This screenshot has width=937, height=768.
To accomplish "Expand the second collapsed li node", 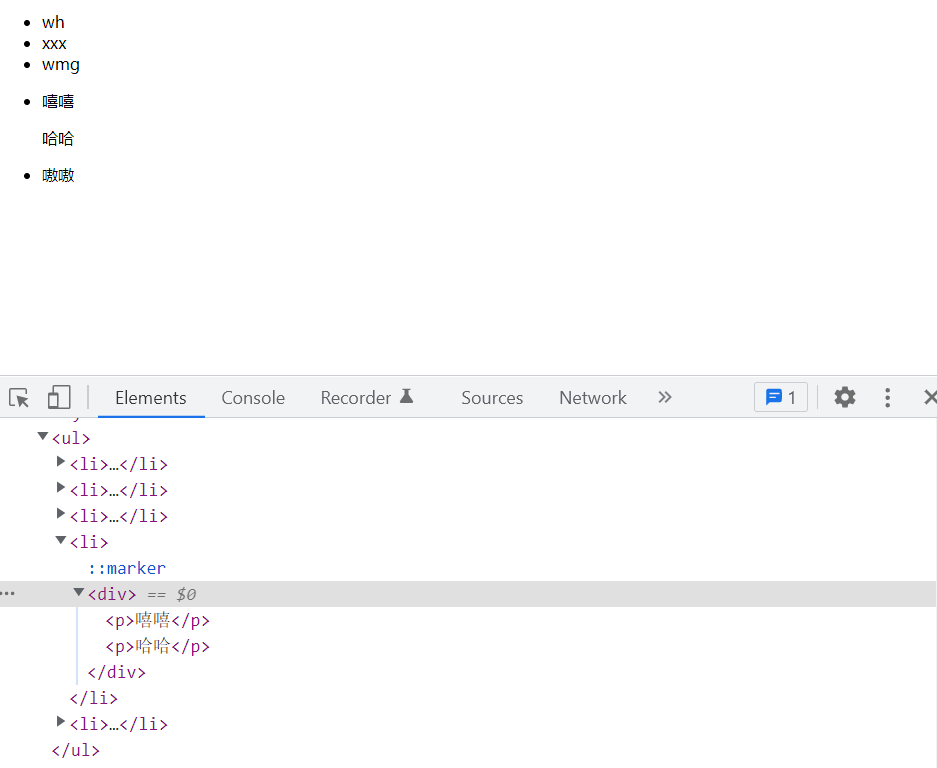I will click(x=60, y=488).
